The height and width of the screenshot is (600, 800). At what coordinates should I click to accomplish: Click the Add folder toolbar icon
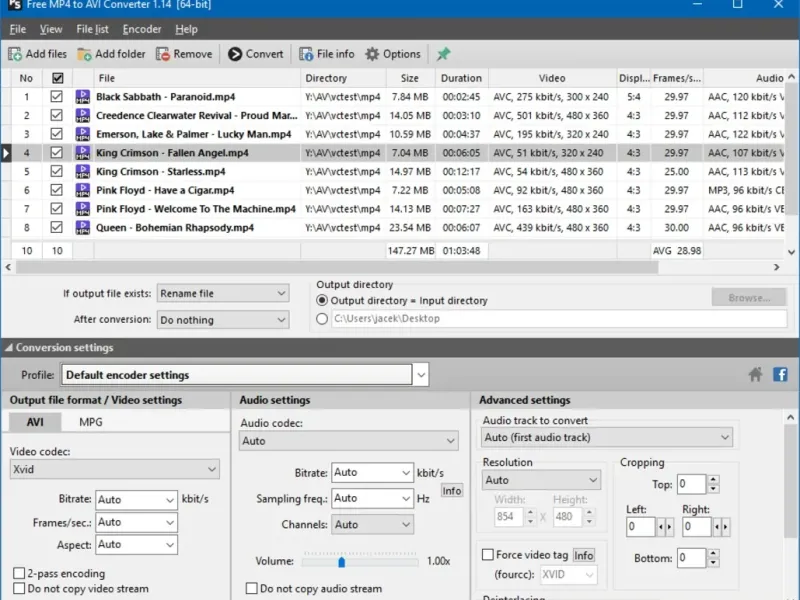[x=84, y=54]
